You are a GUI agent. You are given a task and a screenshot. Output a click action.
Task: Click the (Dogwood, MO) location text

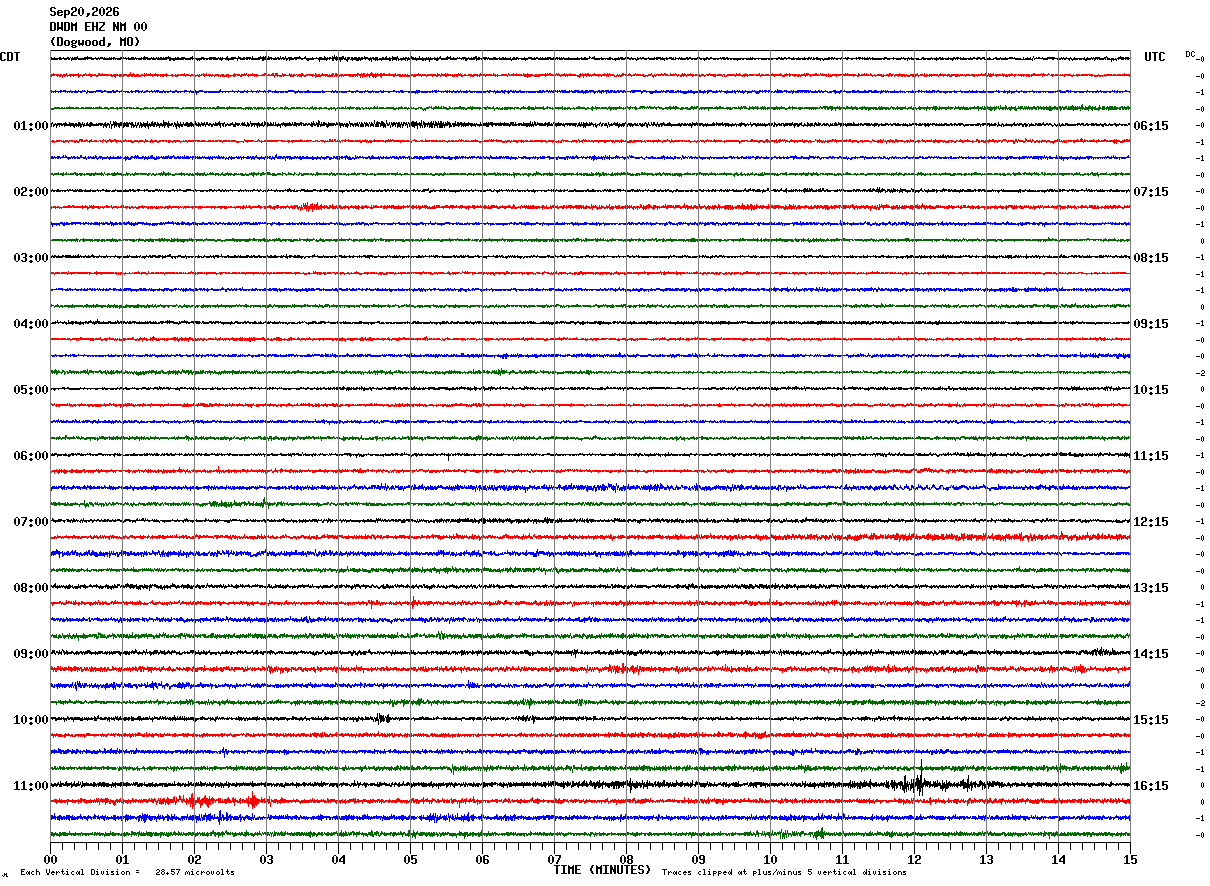(x=95, y=42)
